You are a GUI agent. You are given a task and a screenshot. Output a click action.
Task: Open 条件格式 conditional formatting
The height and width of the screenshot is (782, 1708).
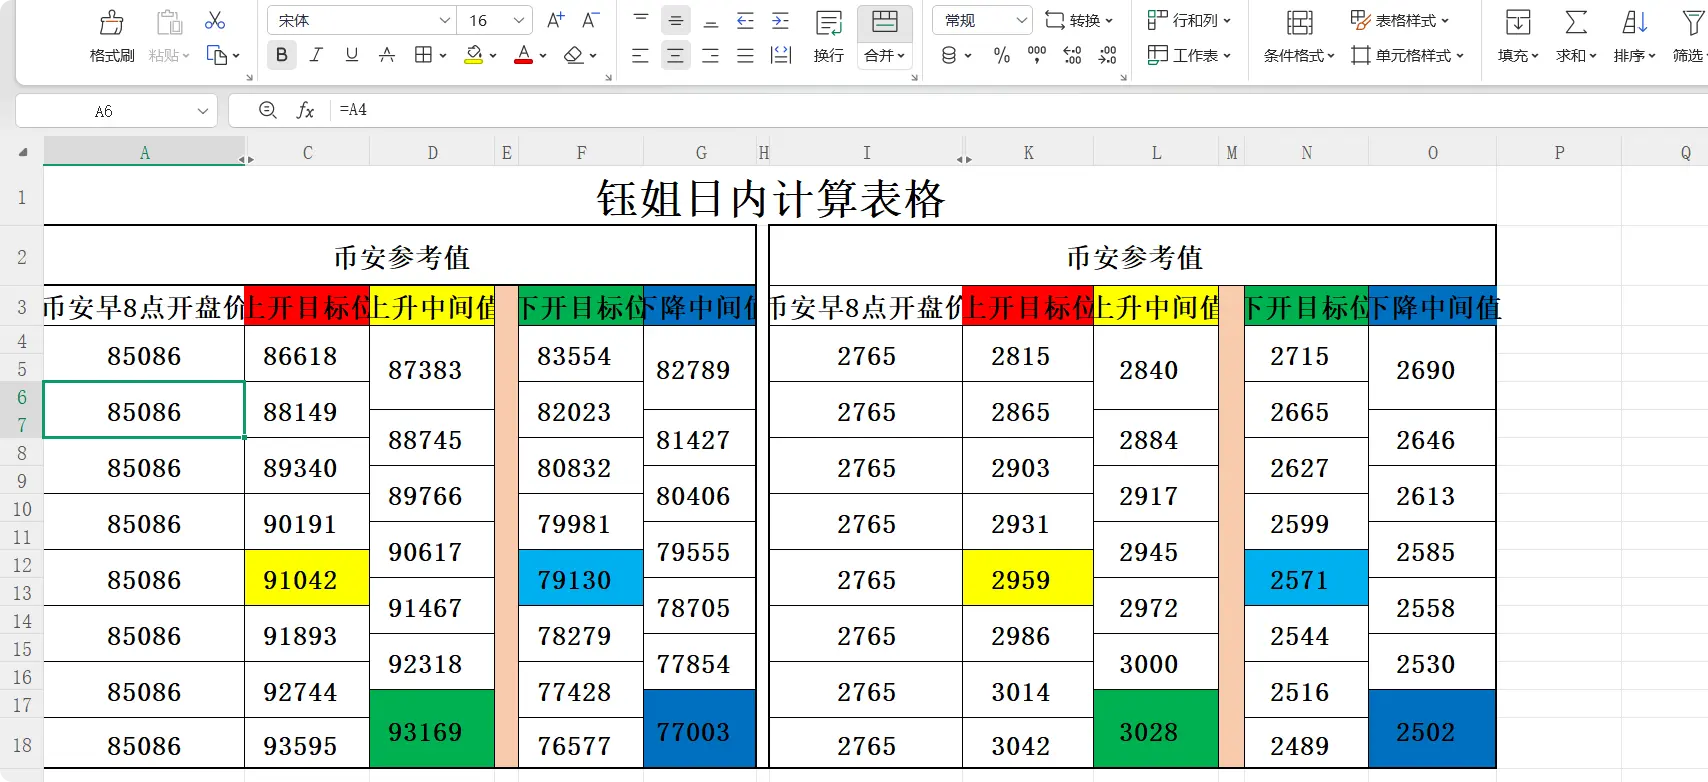coord(1299,37)
